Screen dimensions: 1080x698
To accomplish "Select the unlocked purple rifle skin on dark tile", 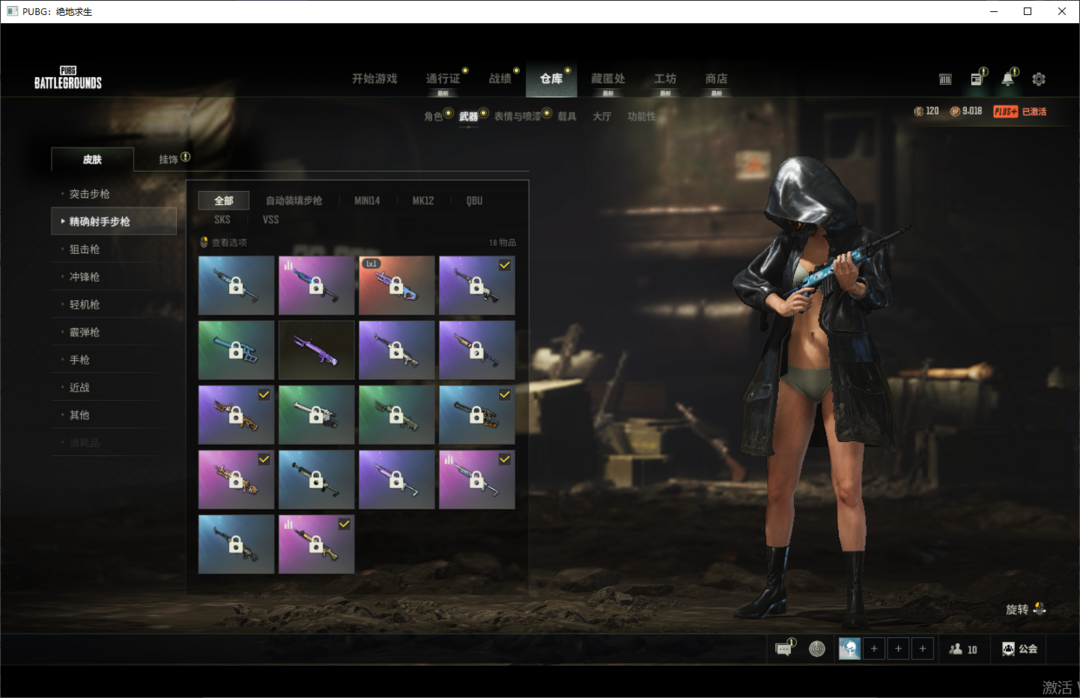I will (x=317, y=350).
